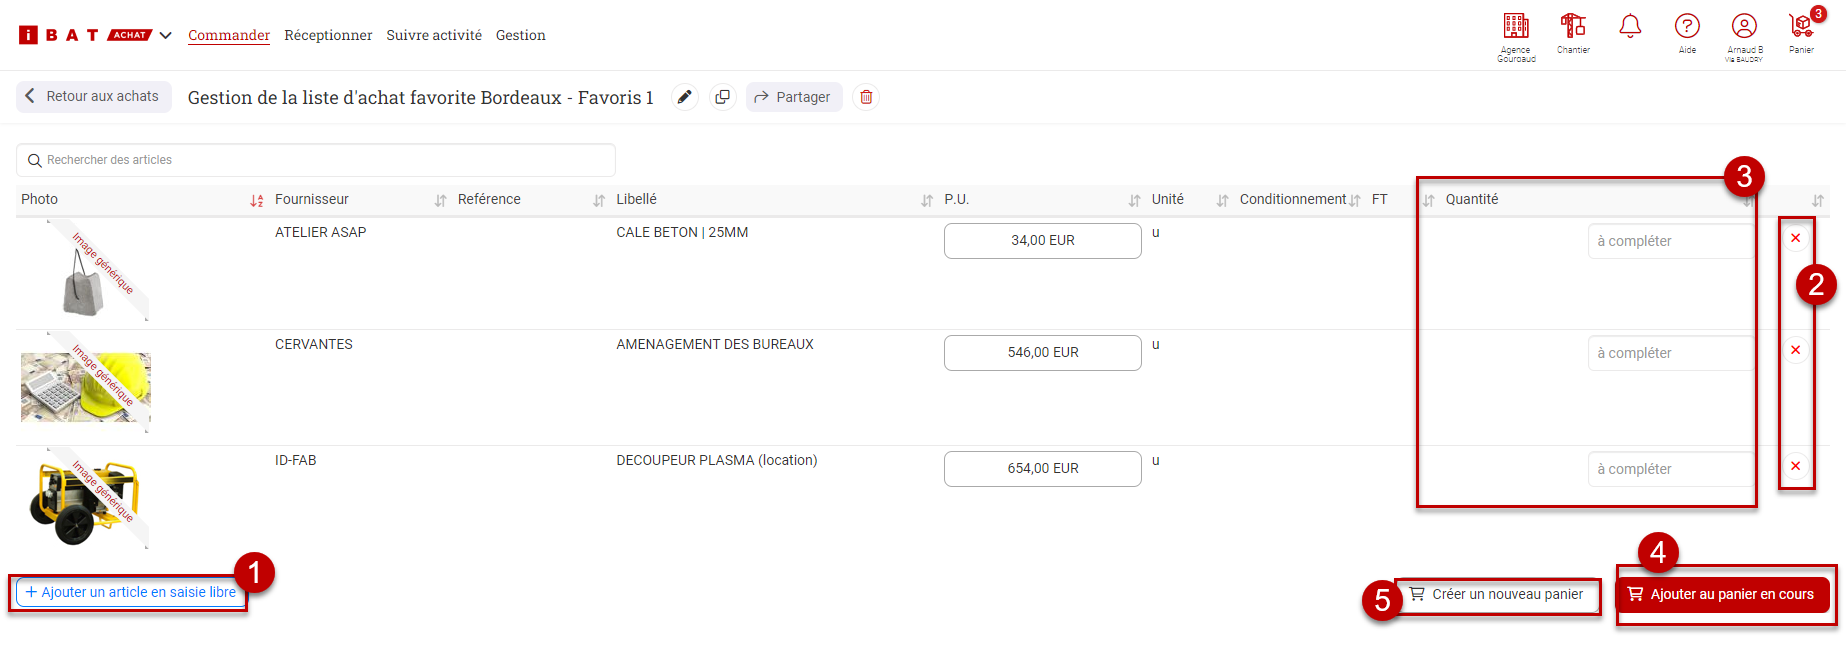Open the Suivre activité menu
The width and height of the screenshot is (1846, 660).
pos(434,35)
